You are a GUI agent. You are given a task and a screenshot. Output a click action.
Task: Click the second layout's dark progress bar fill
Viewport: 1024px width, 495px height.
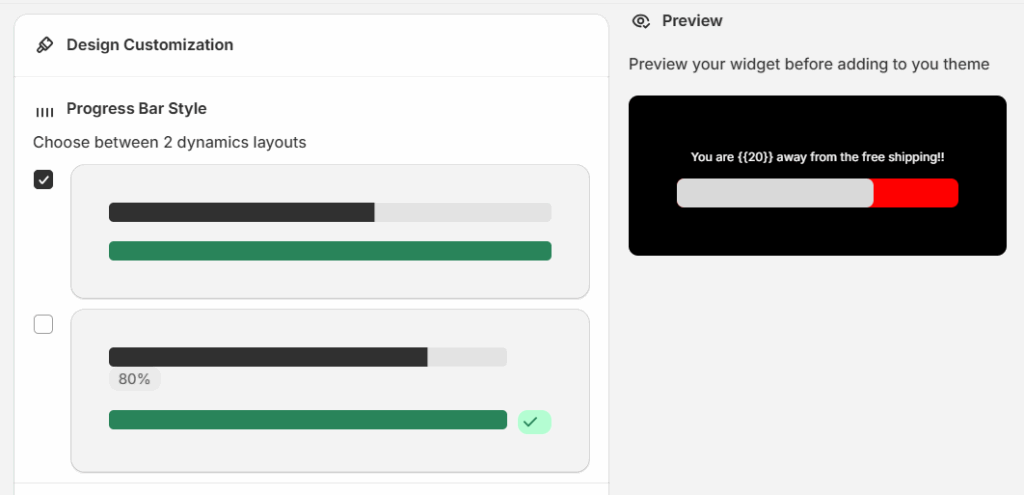point(268,357)
